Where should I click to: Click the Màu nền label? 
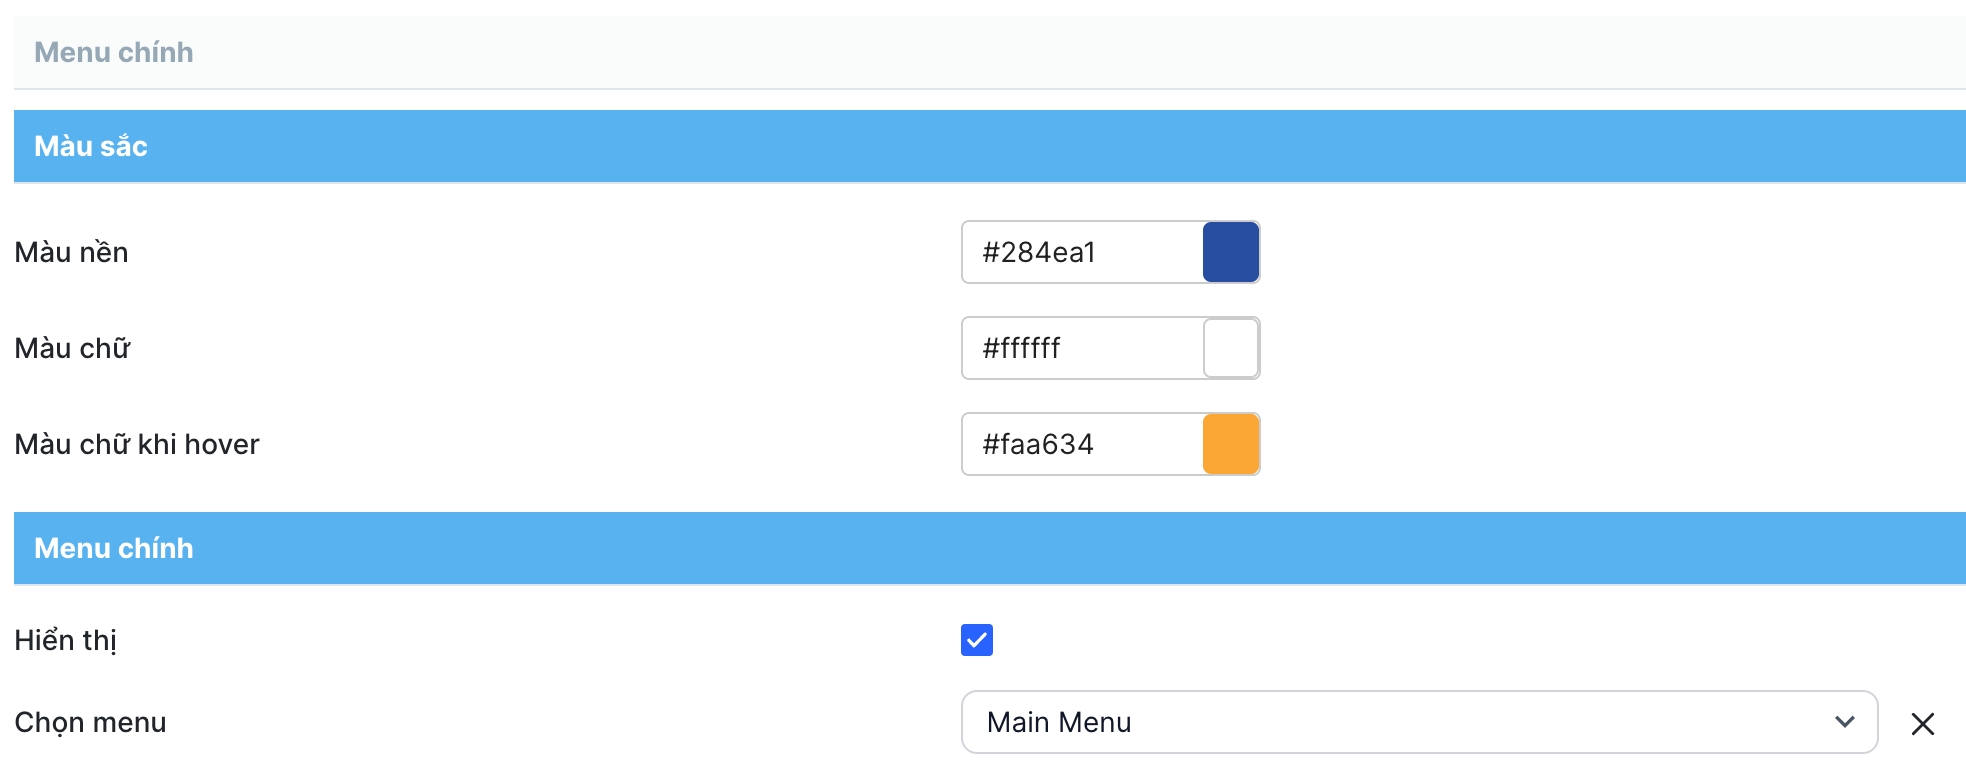tap(72, 252)
